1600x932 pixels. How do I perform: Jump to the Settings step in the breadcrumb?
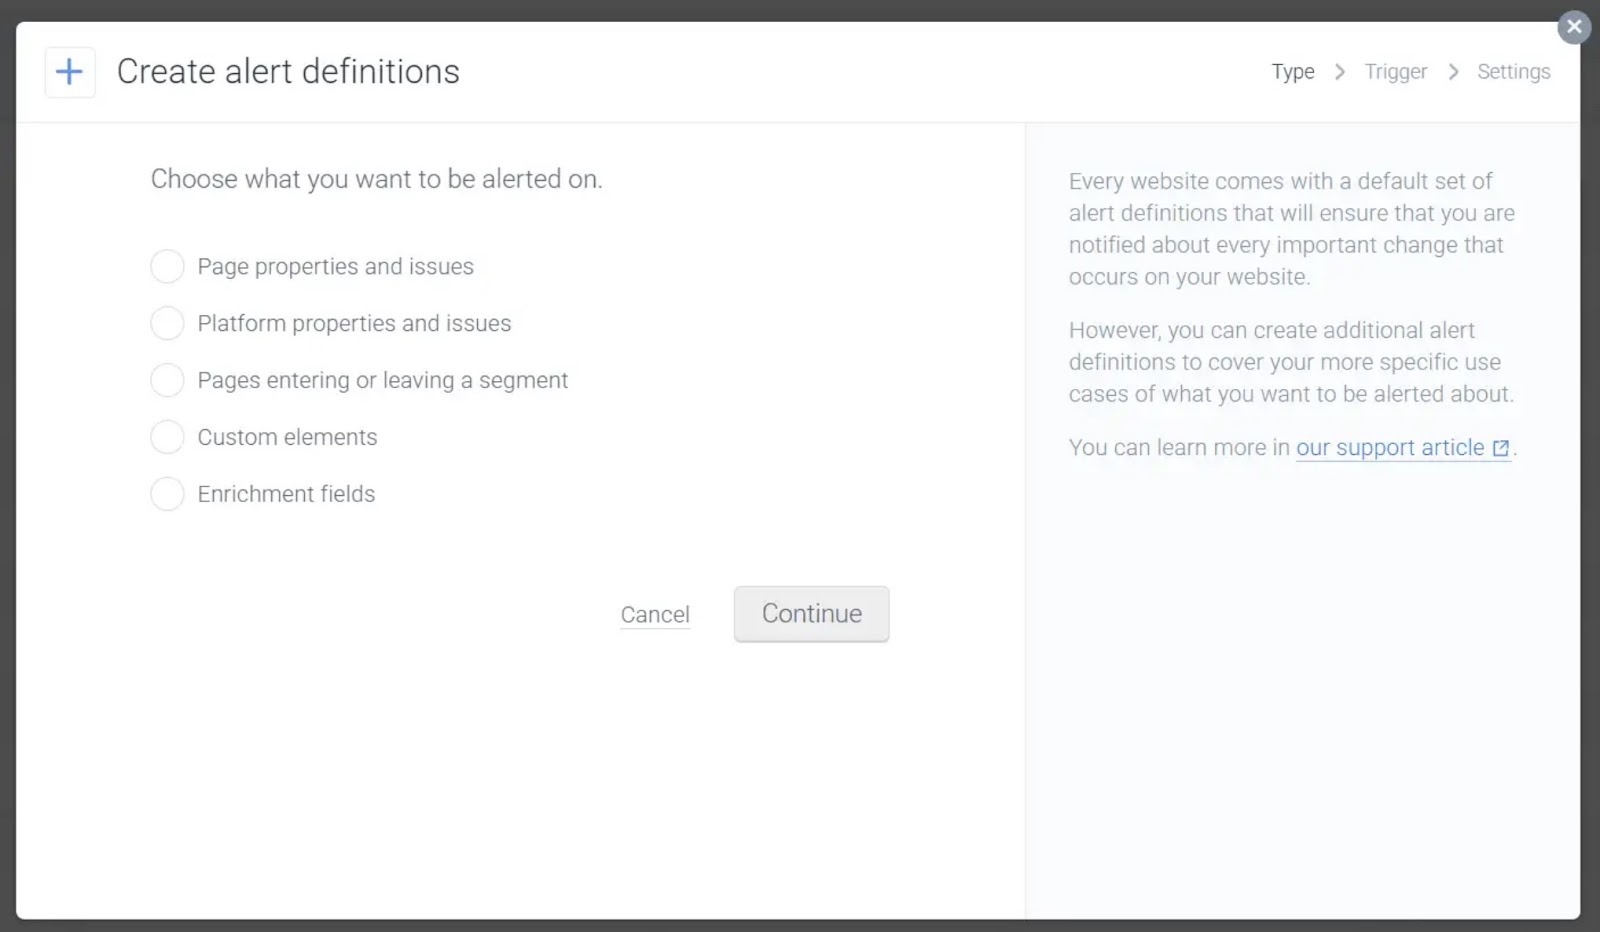point(1513,71)
